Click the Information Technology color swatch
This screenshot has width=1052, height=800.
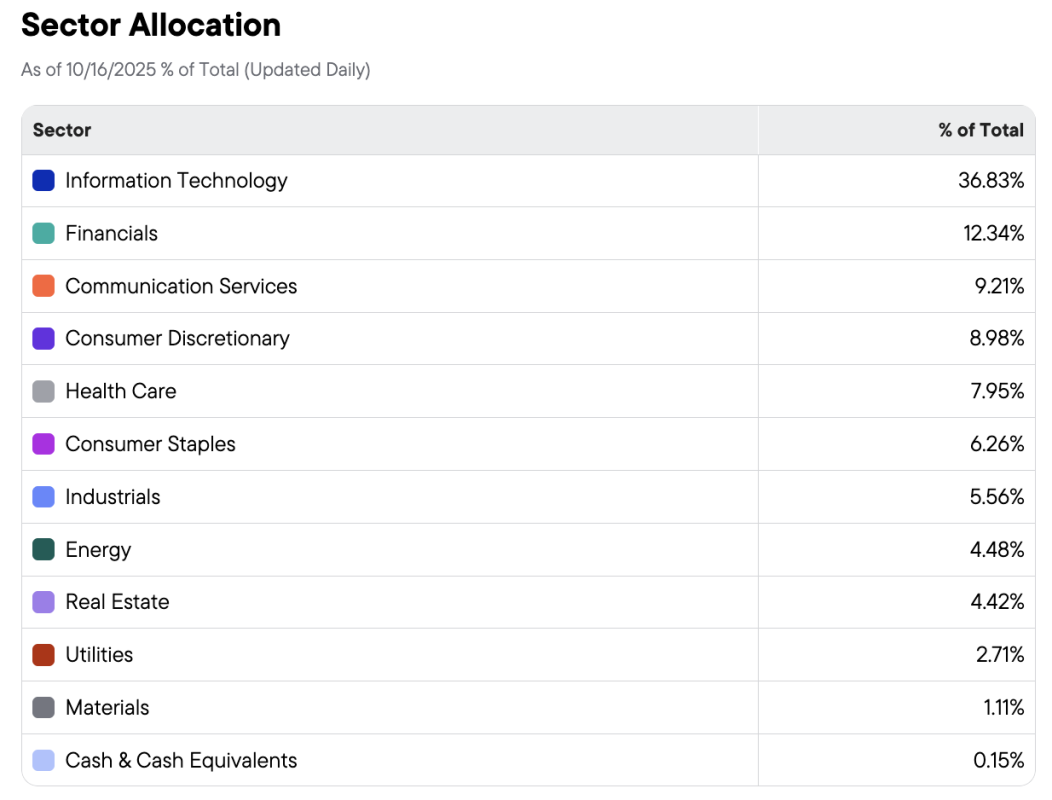[x=43, y=181]
